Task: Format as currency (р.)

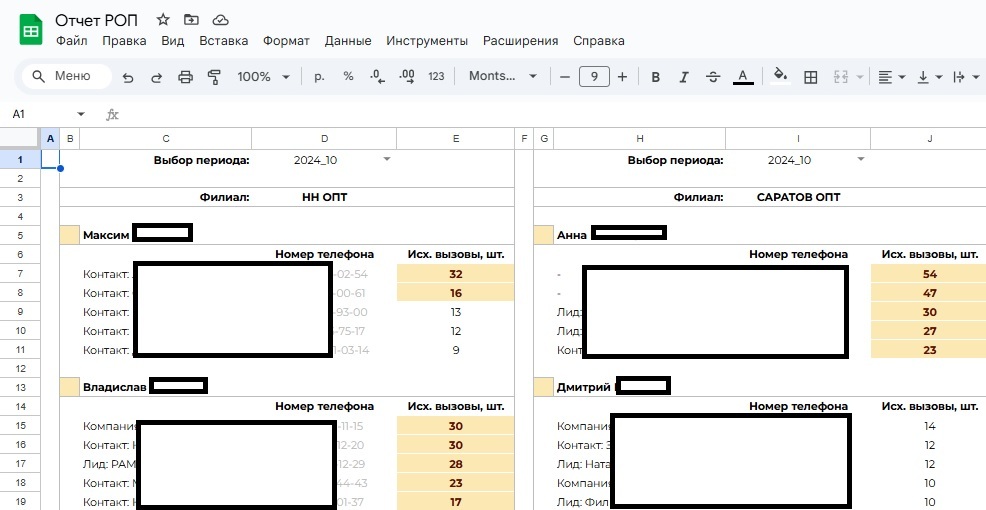Action: pos(319,77)
